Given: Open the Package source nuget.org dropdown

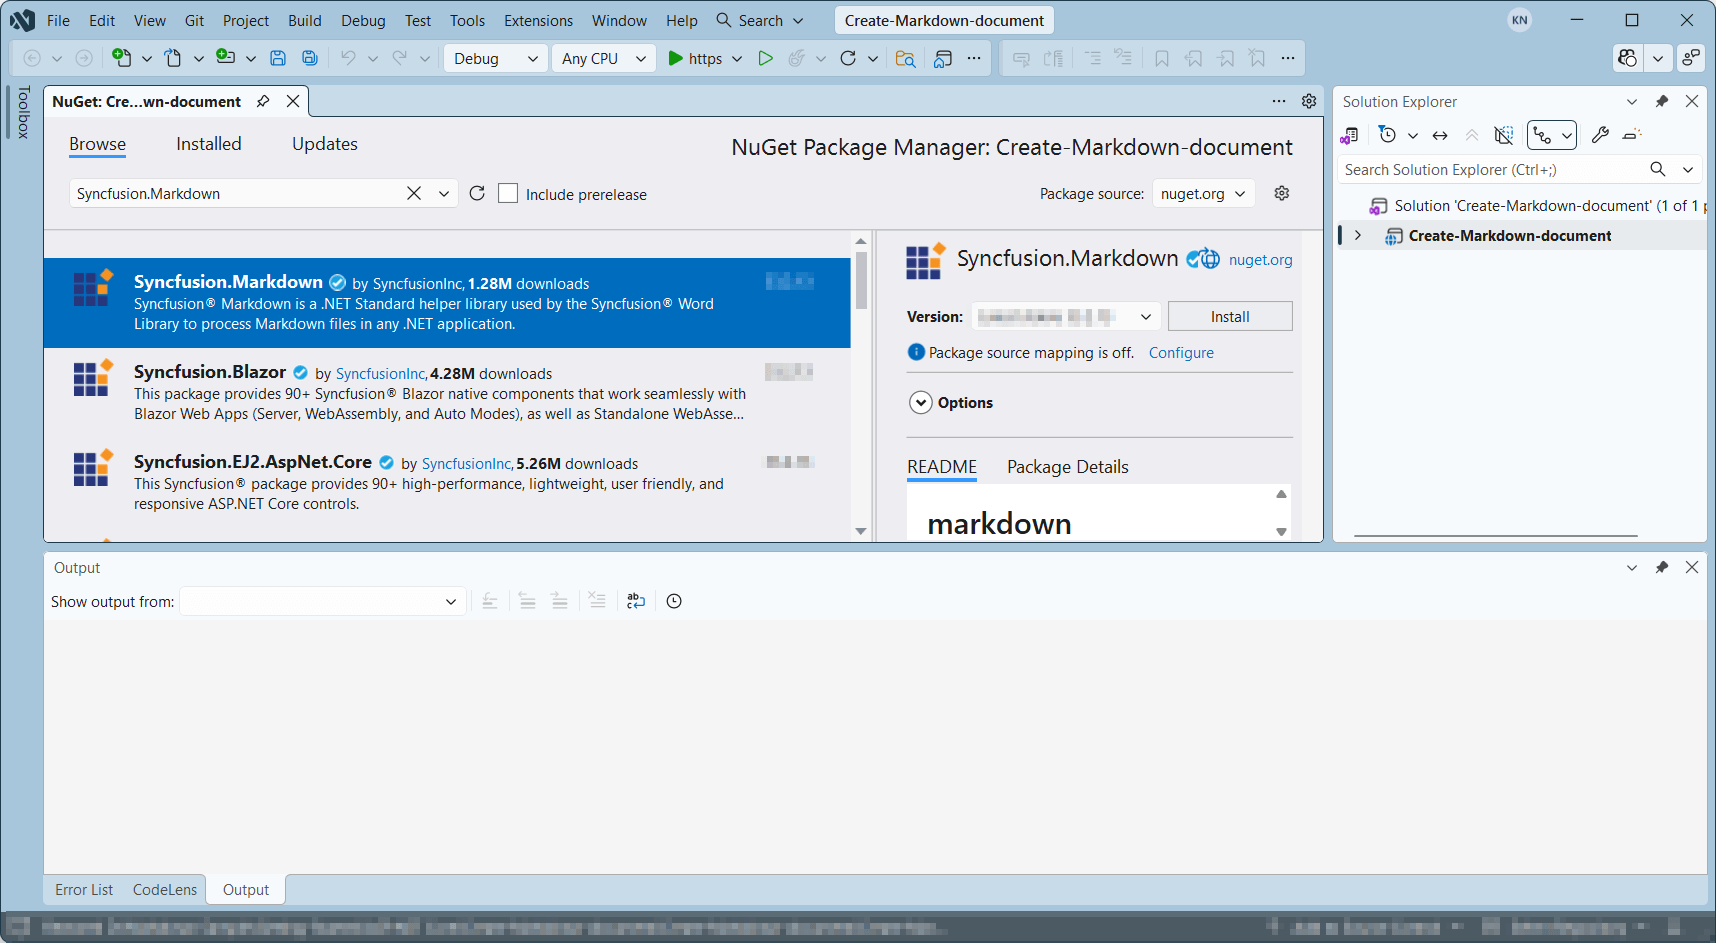Looking at the screenshot, I should pos(1204,193).
